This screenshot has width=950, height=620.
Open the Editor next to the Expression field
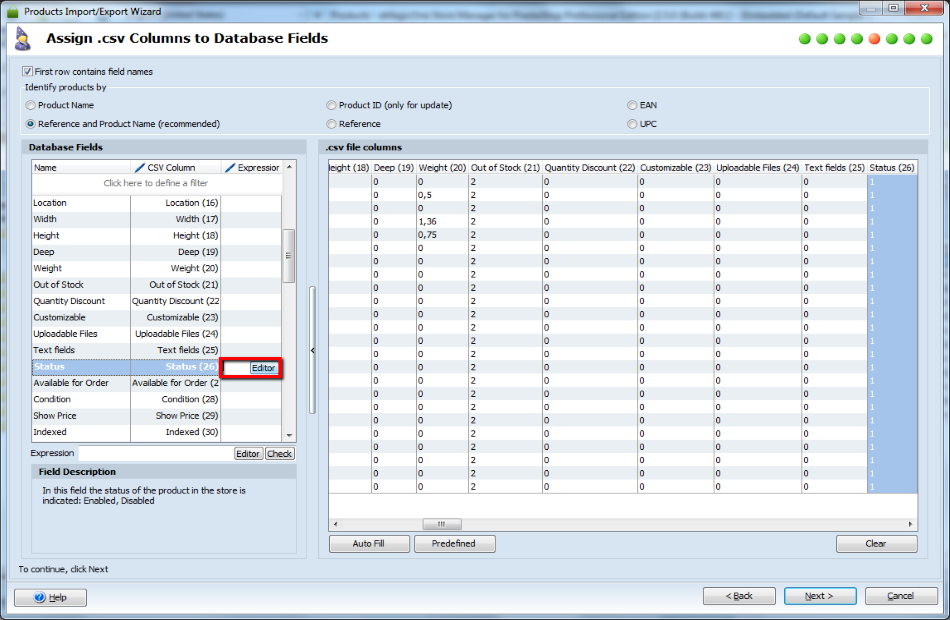(x=248, y=454)
